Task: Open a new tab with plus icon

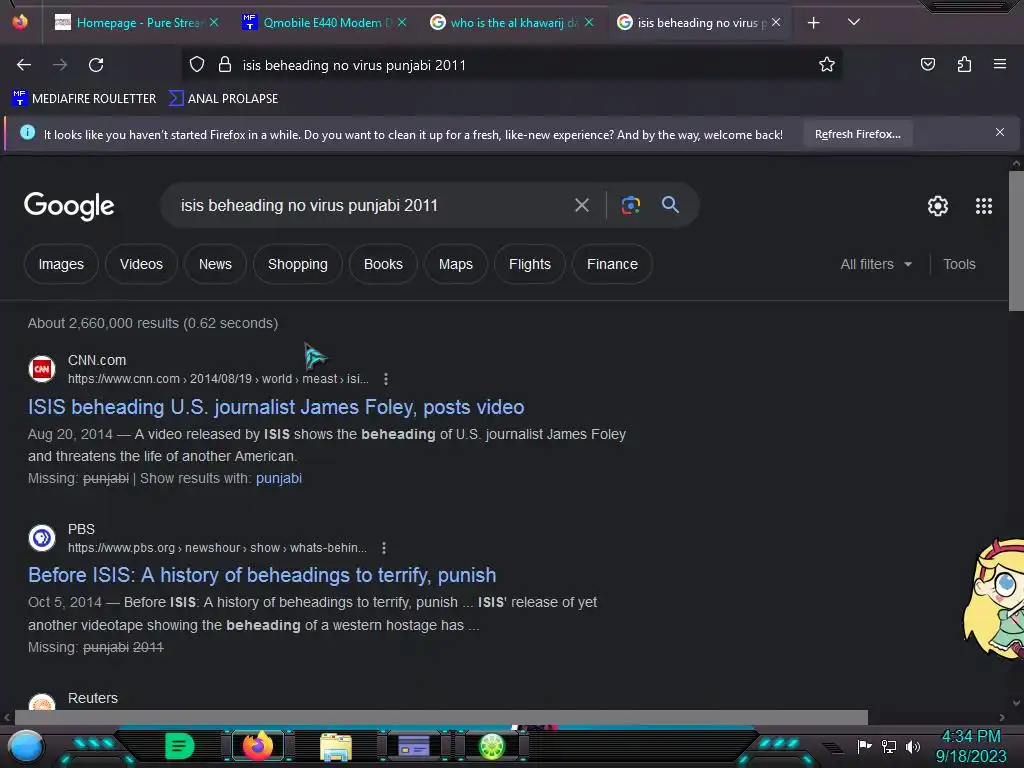Action: click(813, 23)
